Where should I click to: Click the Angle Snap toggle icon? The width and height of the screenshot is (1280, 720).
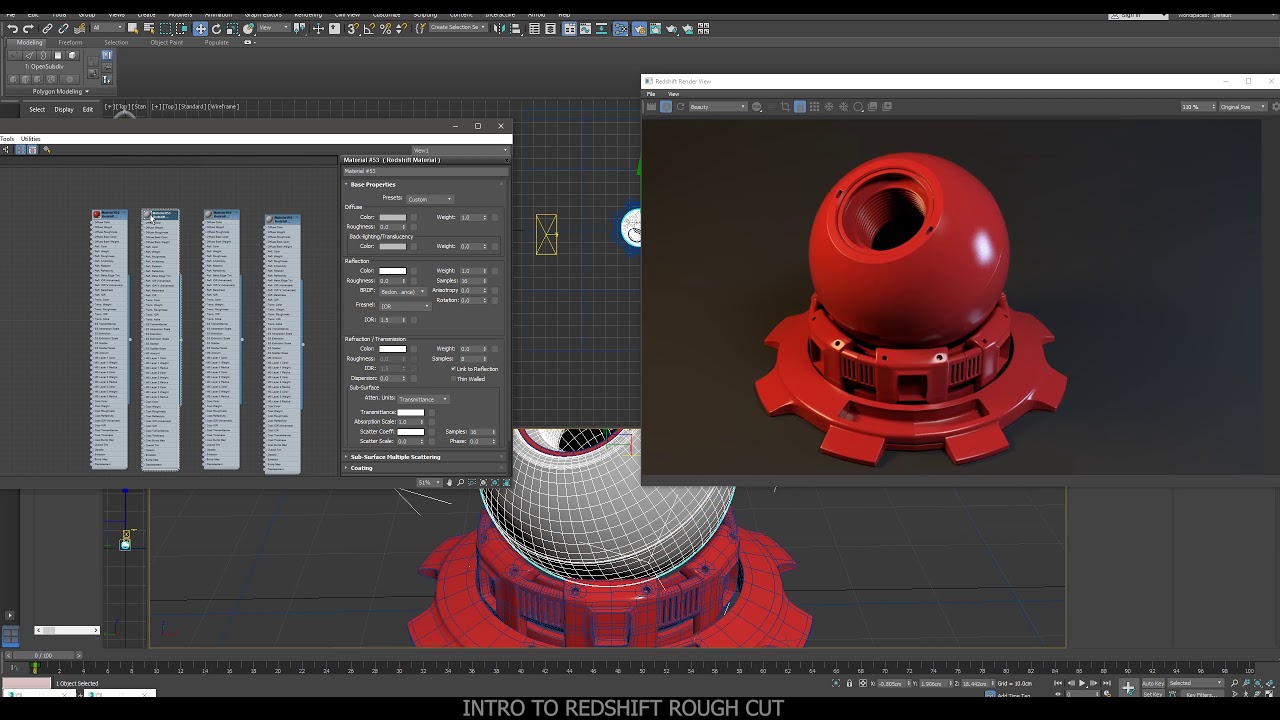pyautogui.click(x=369, y=29)
